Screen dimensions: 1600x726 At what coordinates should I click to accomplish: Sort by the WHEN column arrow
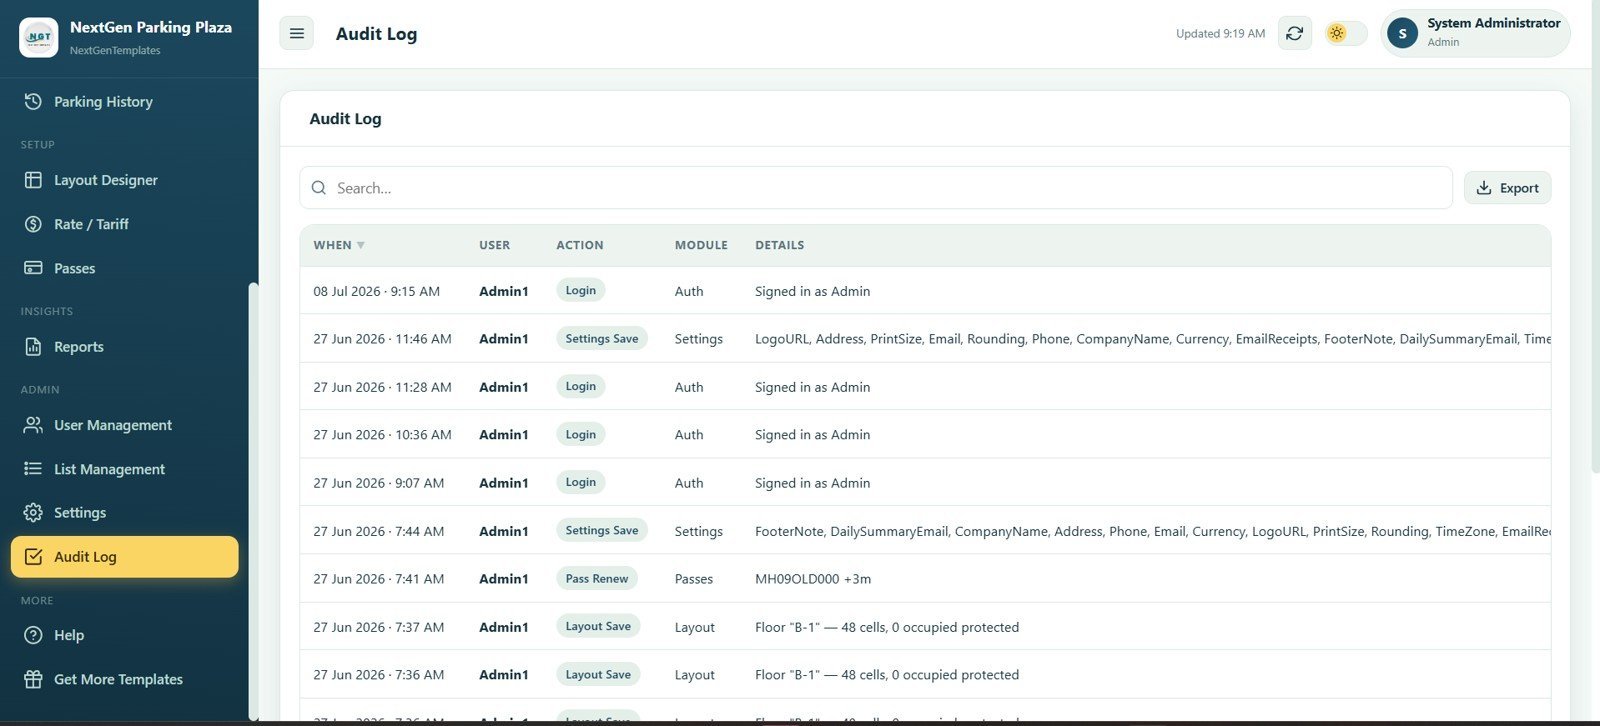pos(361,245)
